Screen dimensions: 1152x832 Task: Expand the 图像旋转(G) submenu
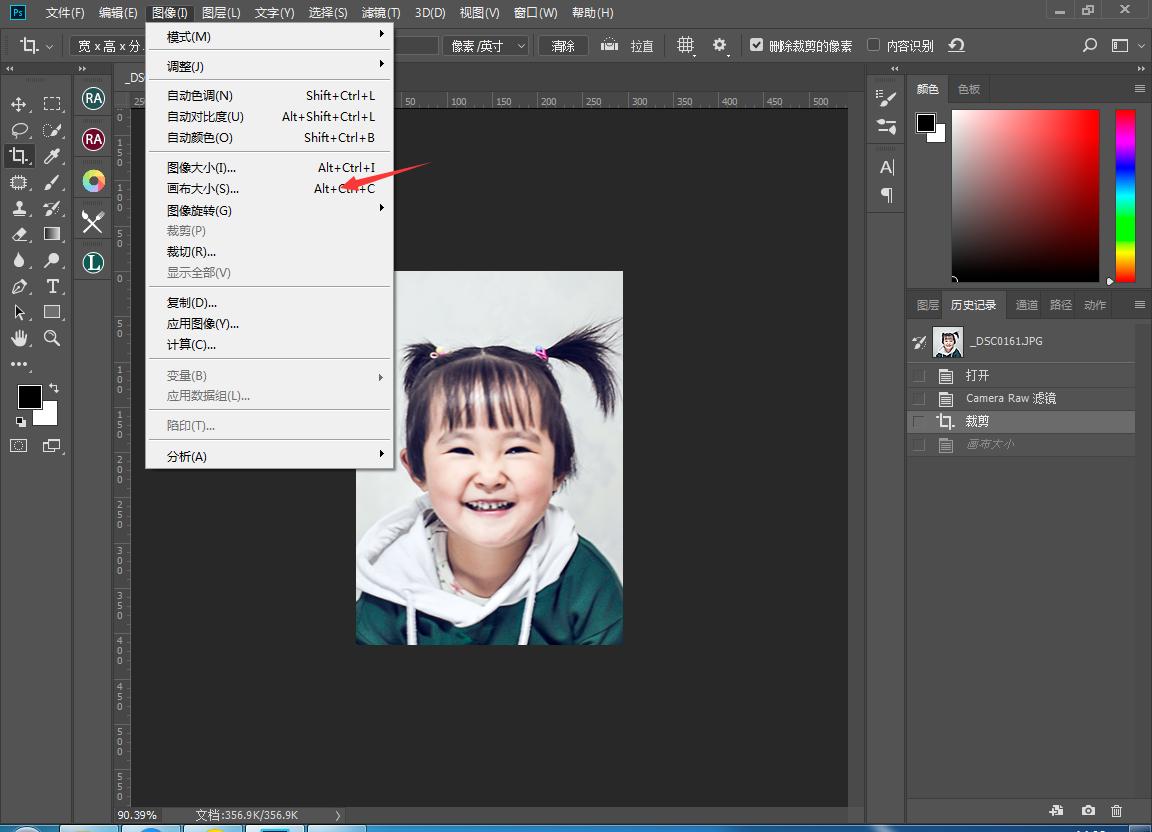200,210
